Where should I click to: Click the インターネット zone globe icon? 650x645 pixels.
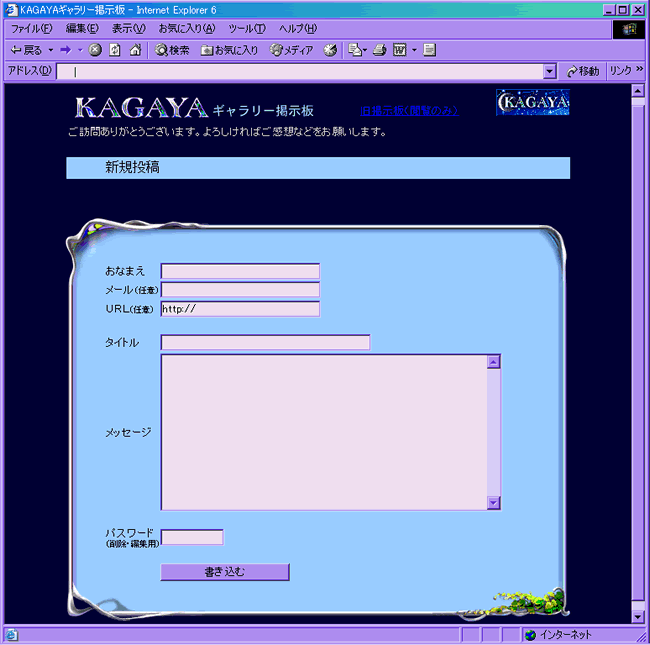tap(530, 635)
